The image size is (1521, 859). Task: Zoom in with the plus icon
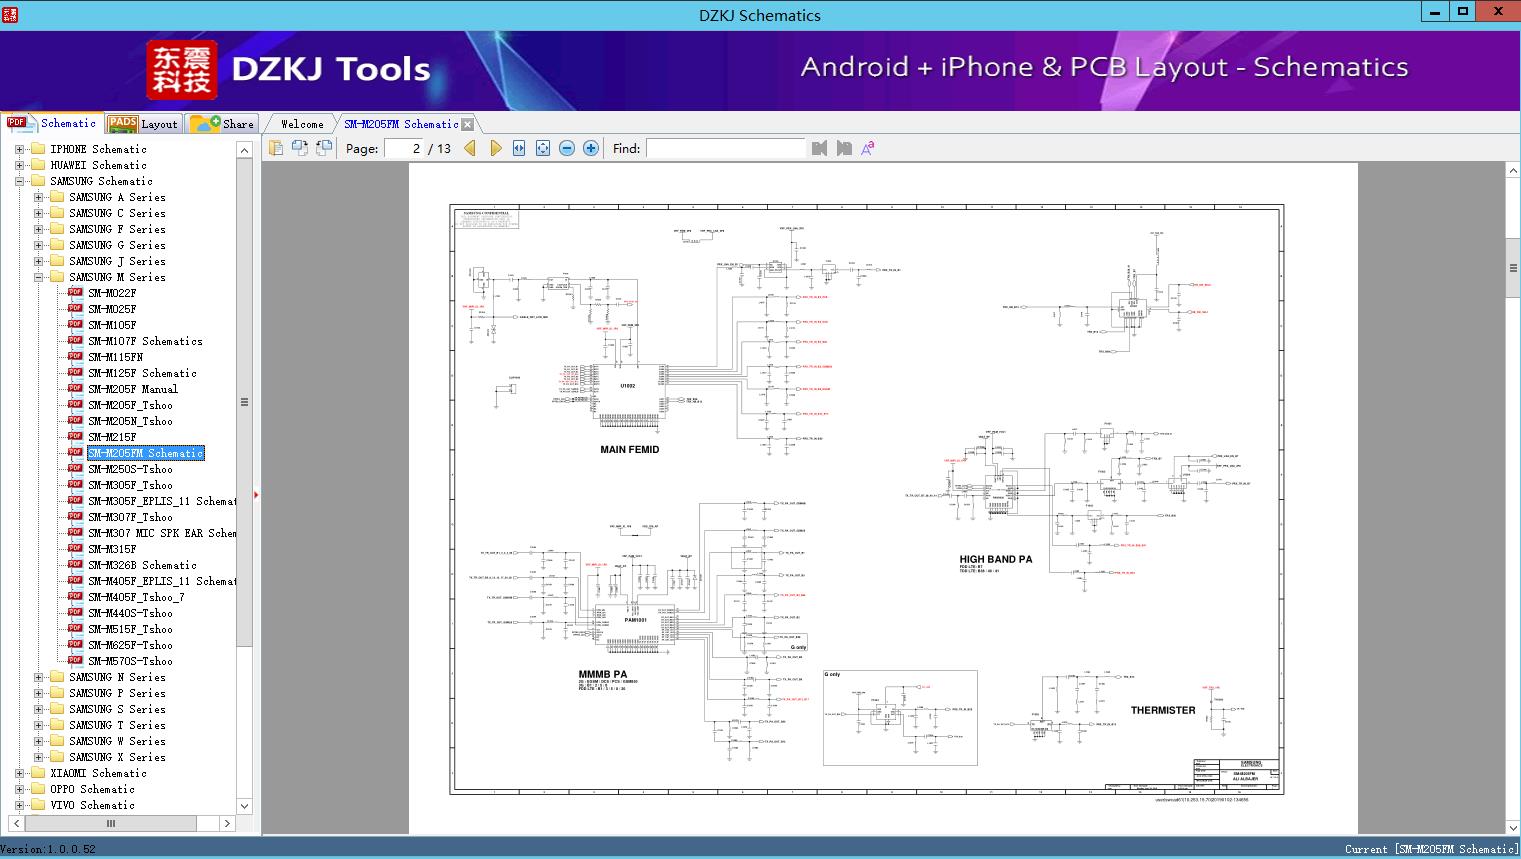click(591, 148)
